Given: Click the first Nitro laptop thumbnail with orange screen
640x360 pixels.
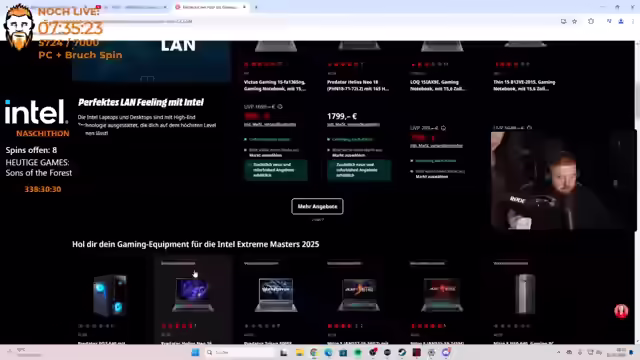Looking at the screenshot, I should [x=359, y=295].
